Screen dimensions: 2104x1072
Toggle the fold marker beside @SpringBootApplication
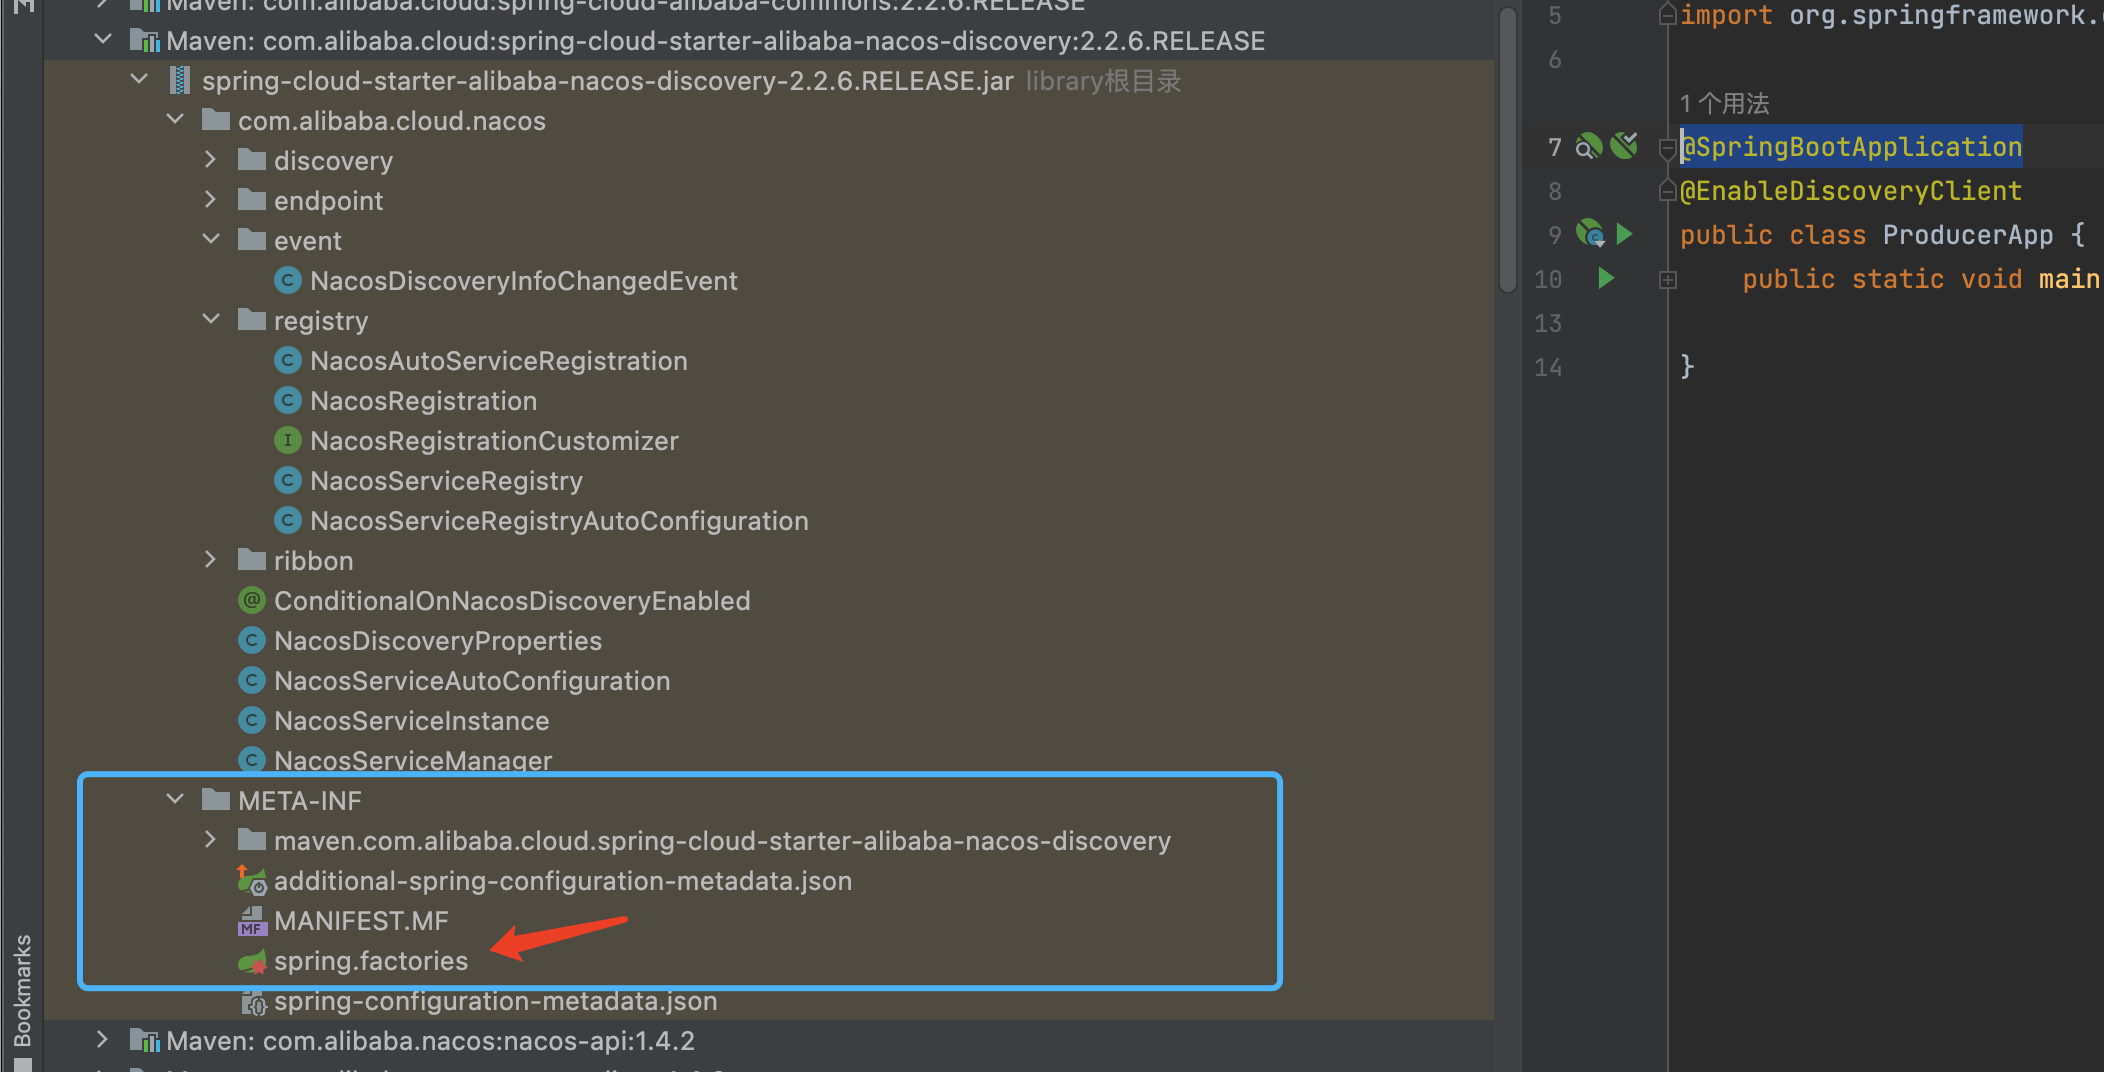(x=1667, y=148)
